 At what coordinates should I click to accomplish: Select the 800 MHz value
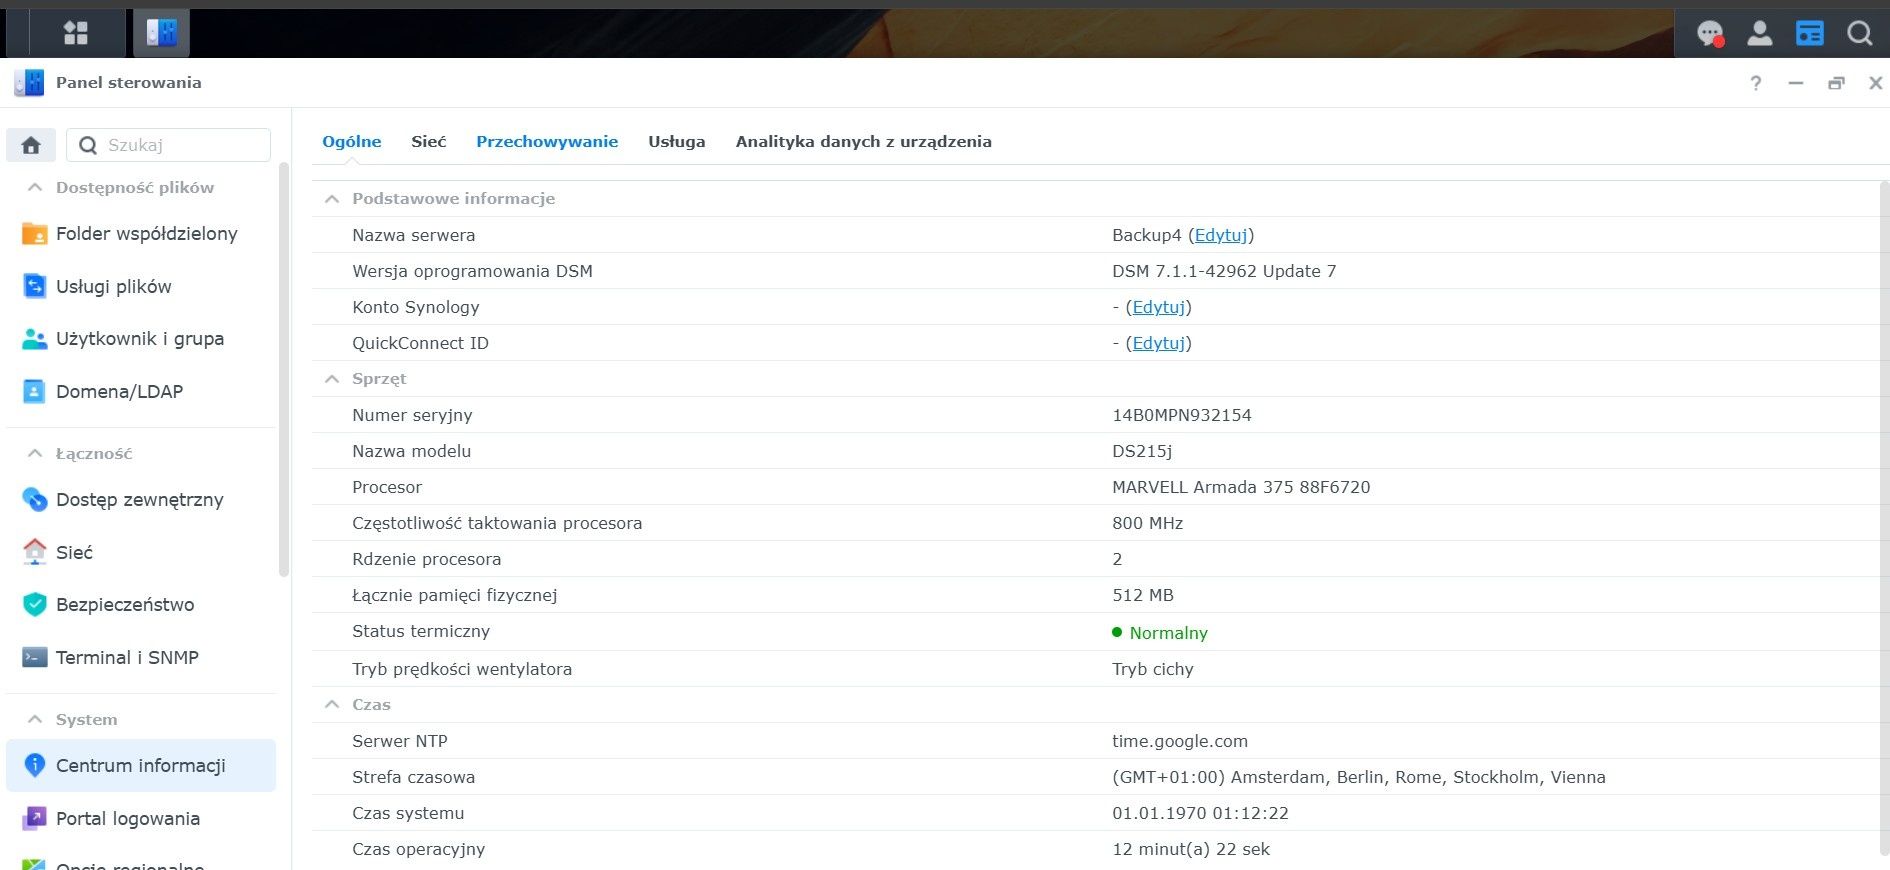[1148, 523]
